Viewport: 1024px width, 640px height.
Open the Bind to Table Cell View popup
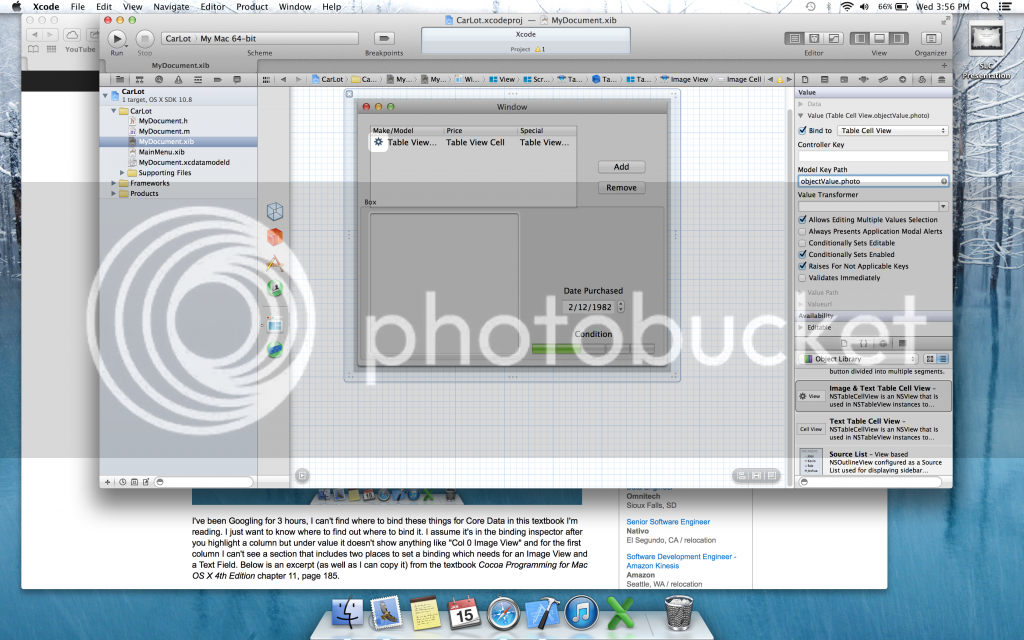893,131
